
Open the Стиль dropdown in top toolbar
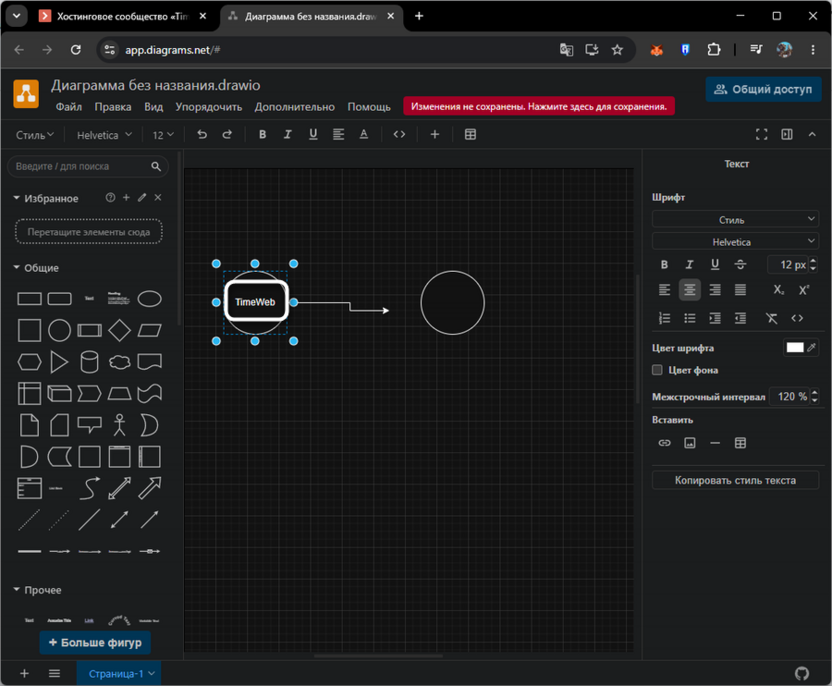point(34,135)
